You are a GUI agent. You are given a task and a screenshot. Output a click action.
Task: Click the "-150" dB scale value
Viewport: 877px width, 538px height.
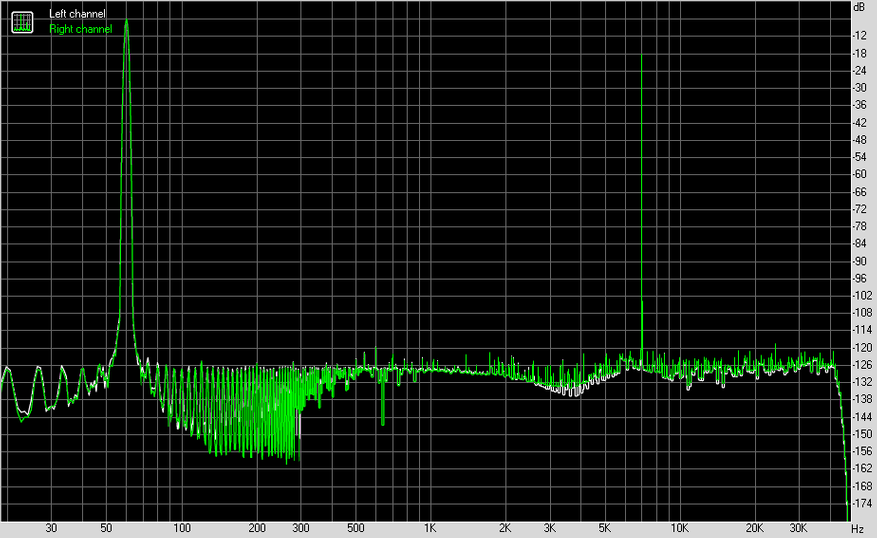pos(861,434)
